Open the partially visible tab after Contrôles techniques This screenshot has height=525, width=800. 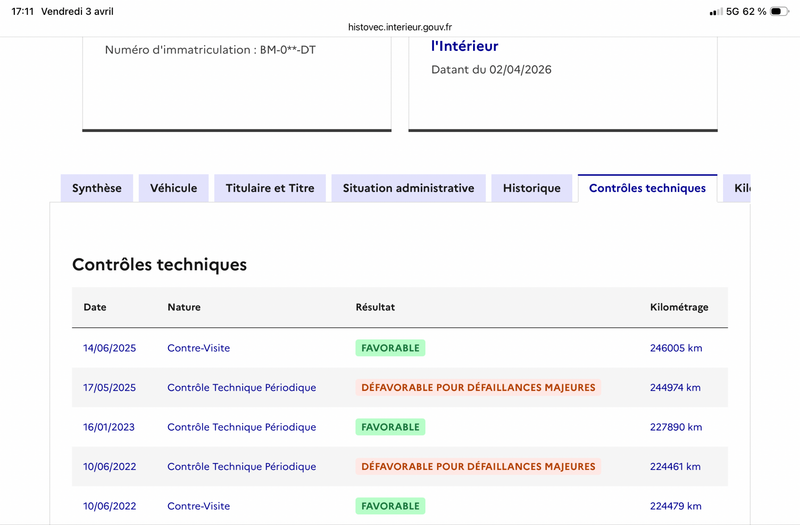coord(738,188)
